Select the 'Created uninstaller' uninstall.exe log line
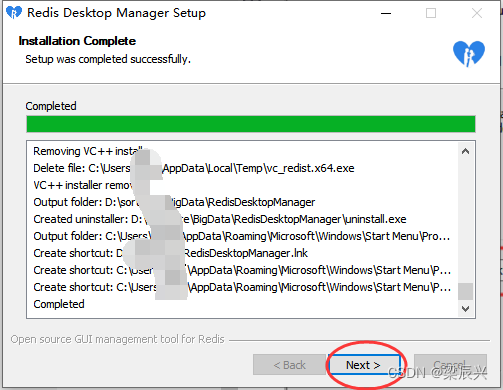The image size is (503, 390). (x=242, y=219)
